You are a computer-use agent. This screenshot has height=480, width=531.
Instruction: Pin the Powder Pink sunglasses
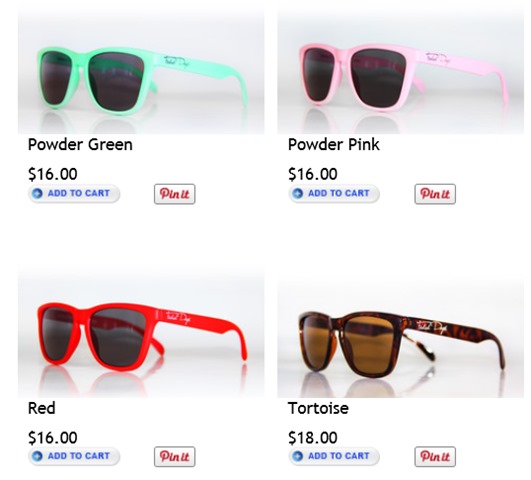[x=435, y=194]
